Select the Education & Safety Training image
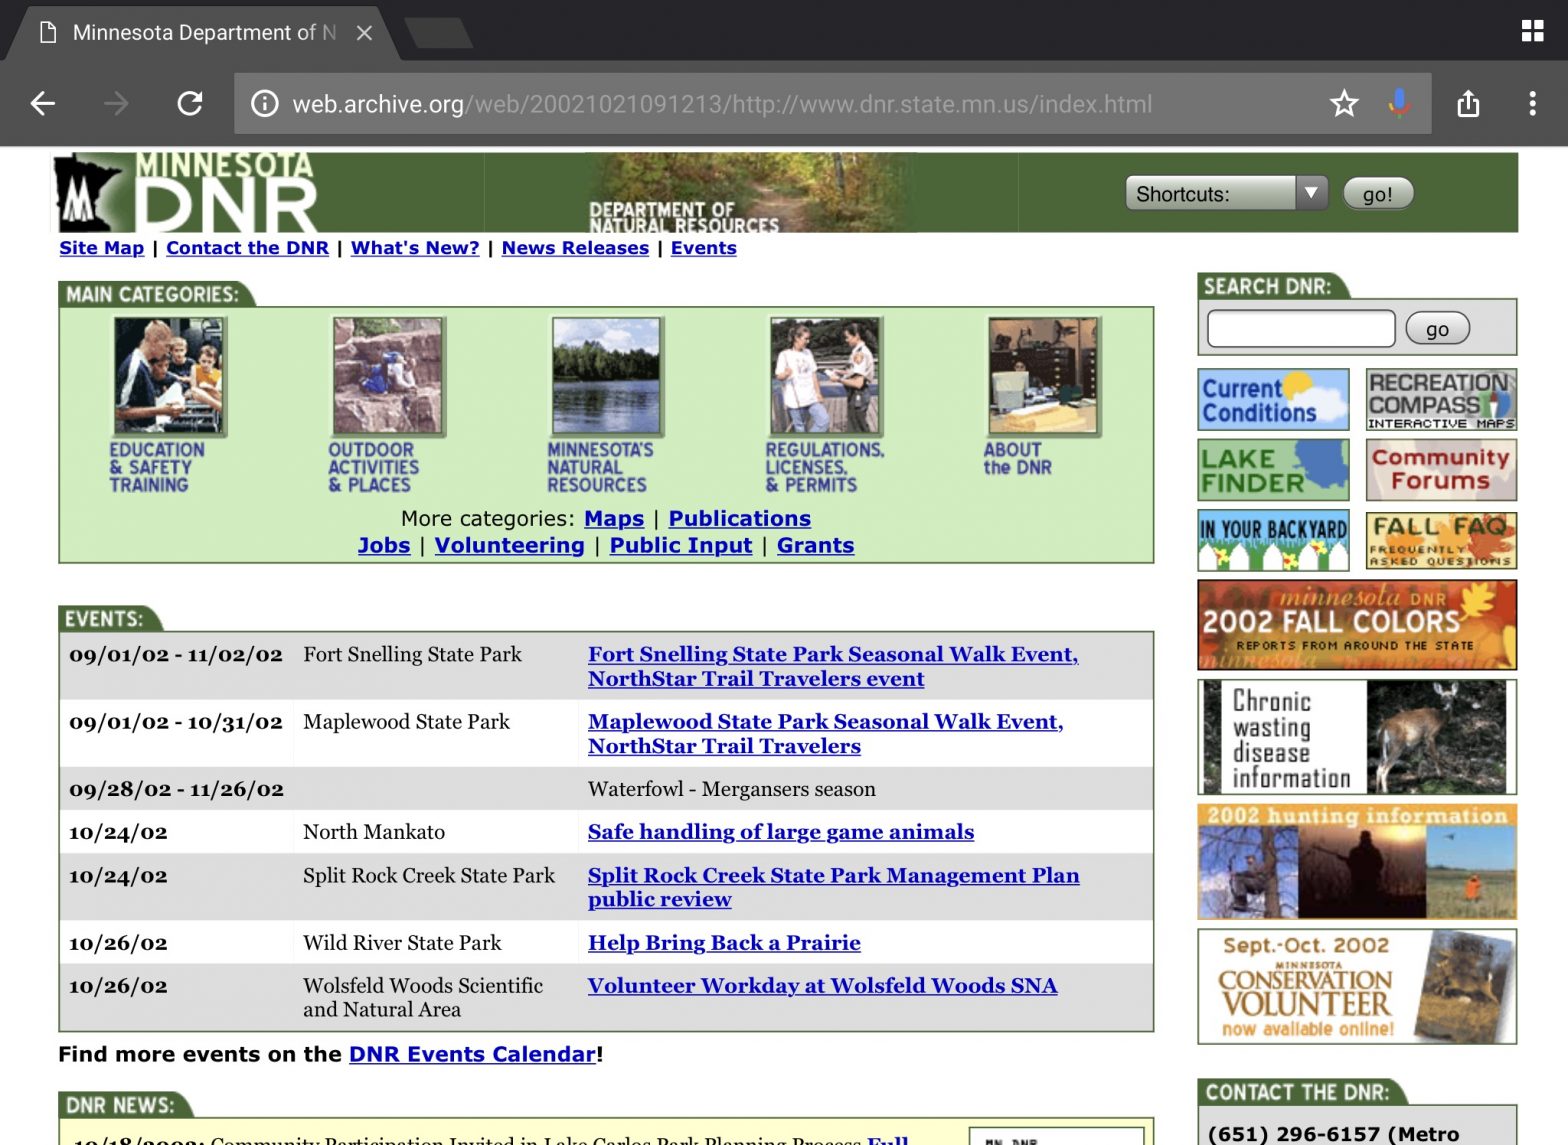The image size is (1568, 1145). point(168,376)
